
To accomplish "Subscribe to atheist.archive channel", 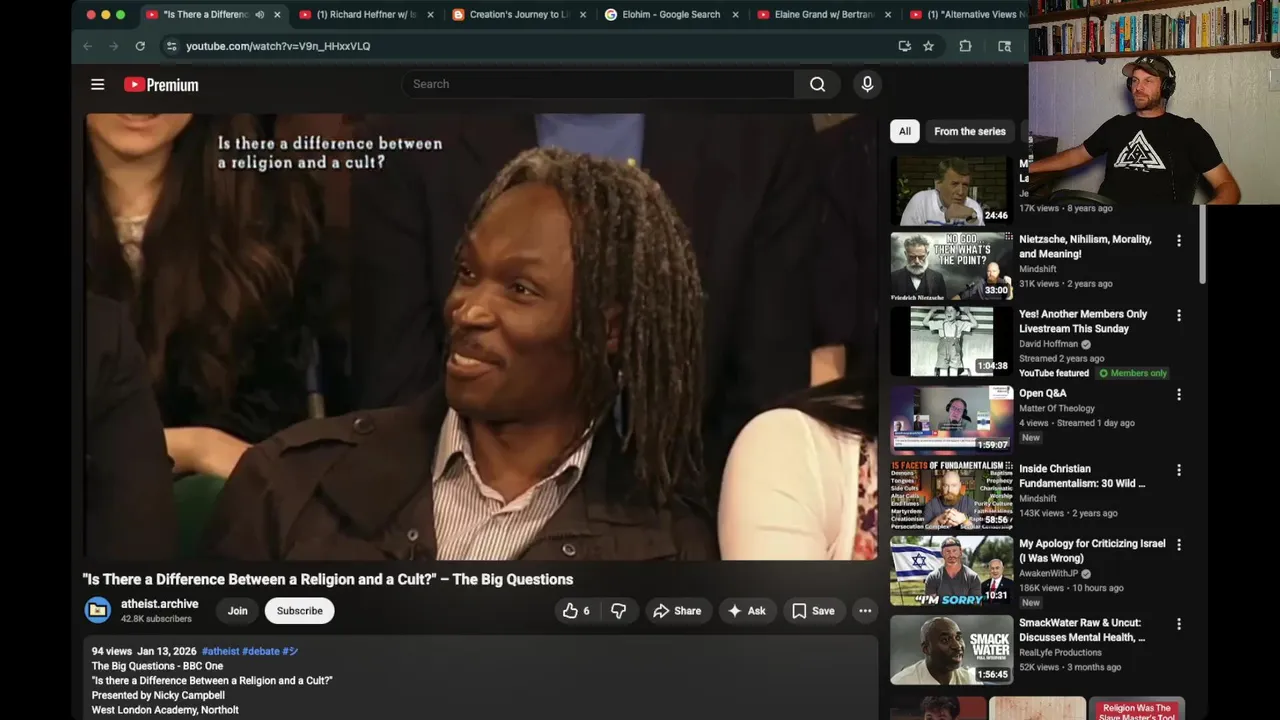I will click(299, 611).
